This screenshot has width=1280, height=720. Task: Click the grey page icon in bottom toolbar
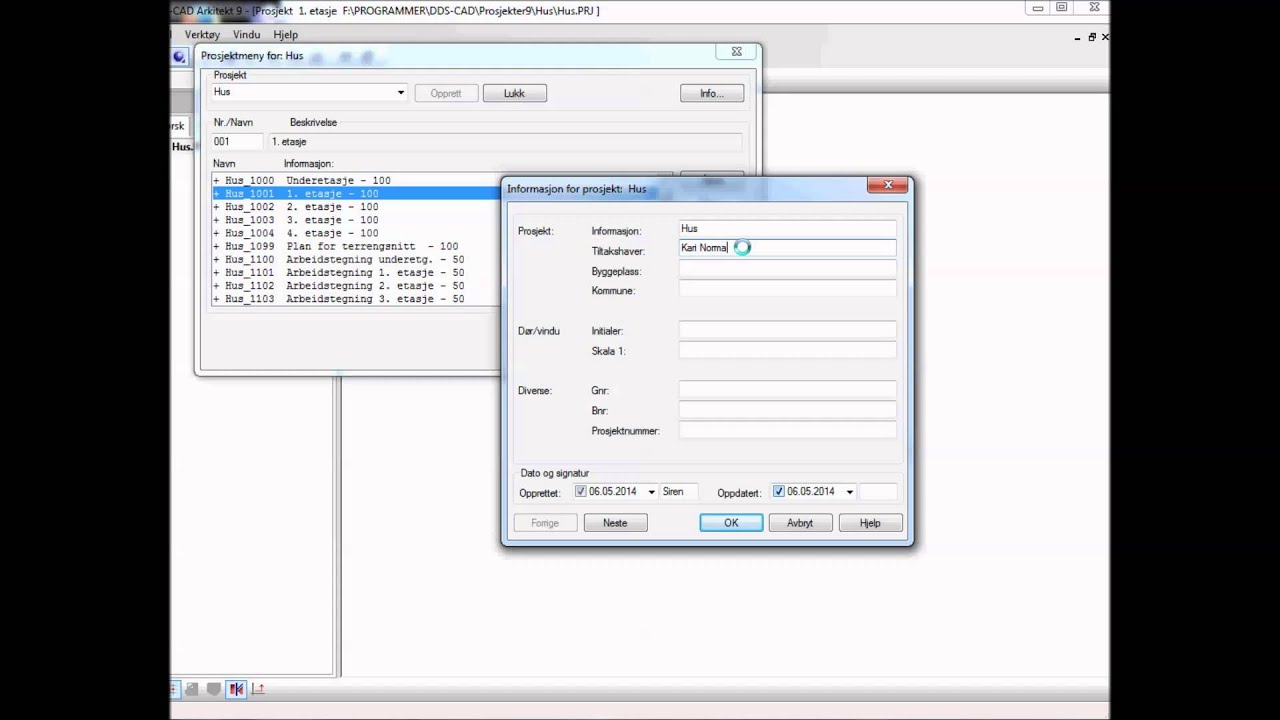click(192, 688)
